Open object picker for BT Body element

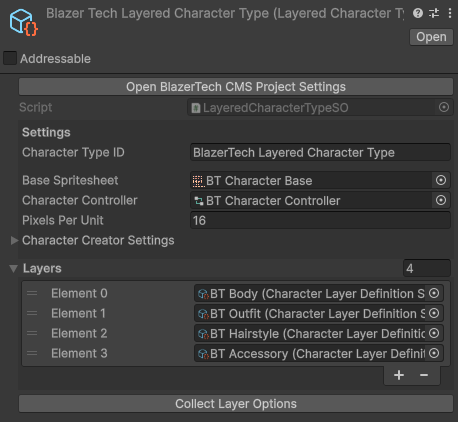click(x=434, y=293)
